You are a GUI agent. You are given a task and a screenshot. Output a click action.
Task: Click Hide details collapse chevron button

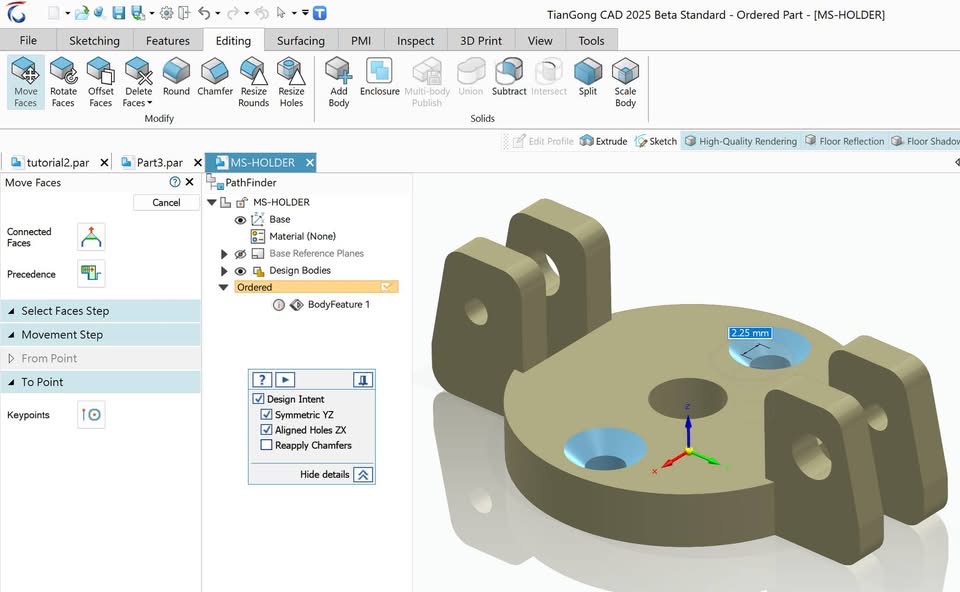pos(363,474)
